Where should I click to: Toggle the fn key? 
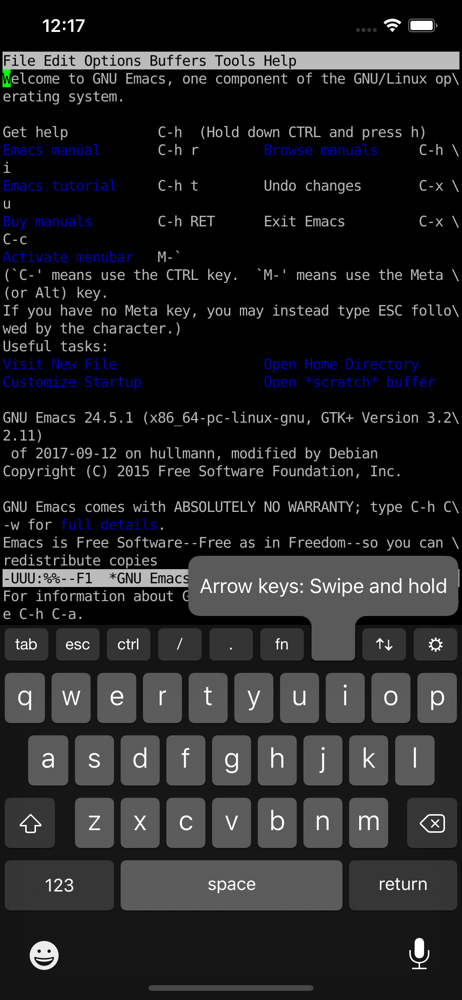click(x=281, y=644)
